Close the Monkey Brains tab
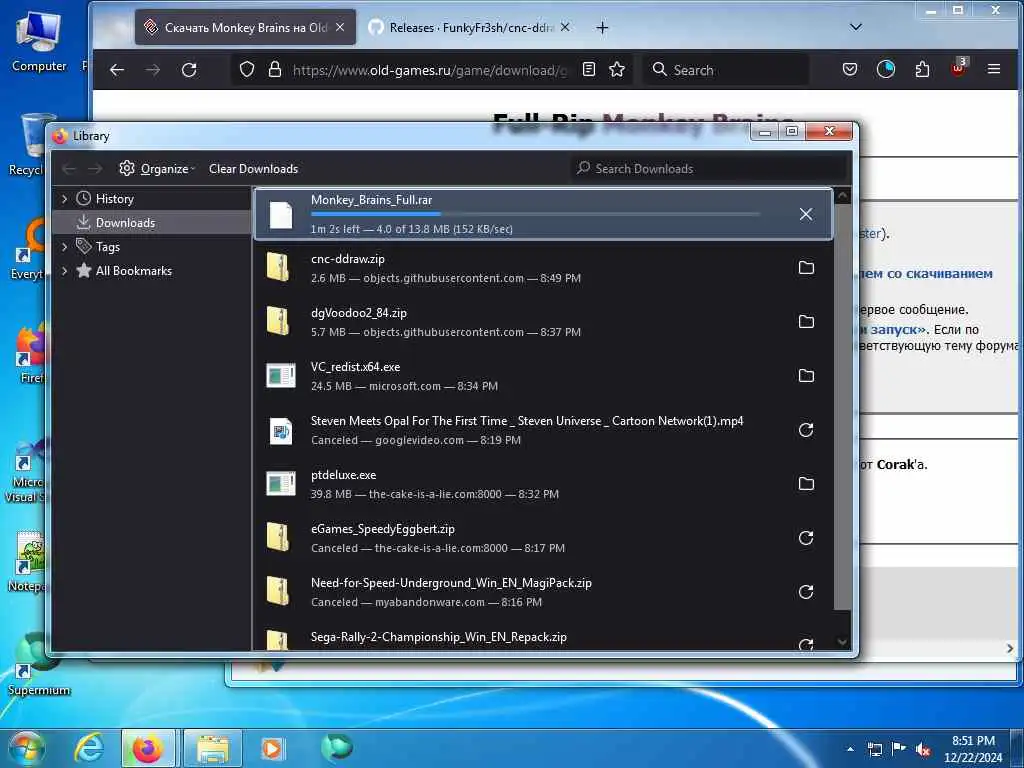The height and width of the screenshot is (768, 1024). 340,27
